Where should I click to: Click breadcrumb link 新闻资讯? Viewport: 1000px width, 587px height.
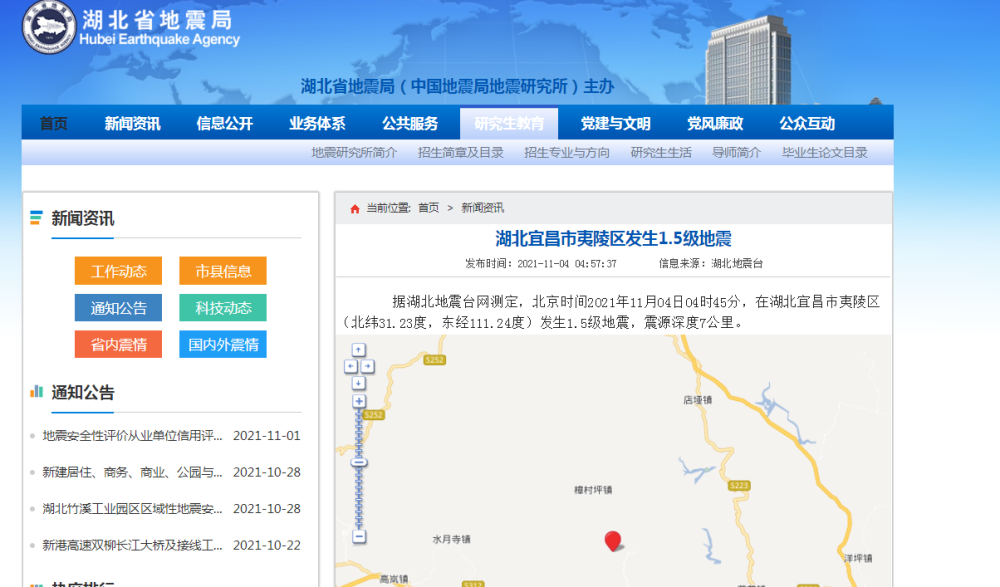[x=483, y=208]
